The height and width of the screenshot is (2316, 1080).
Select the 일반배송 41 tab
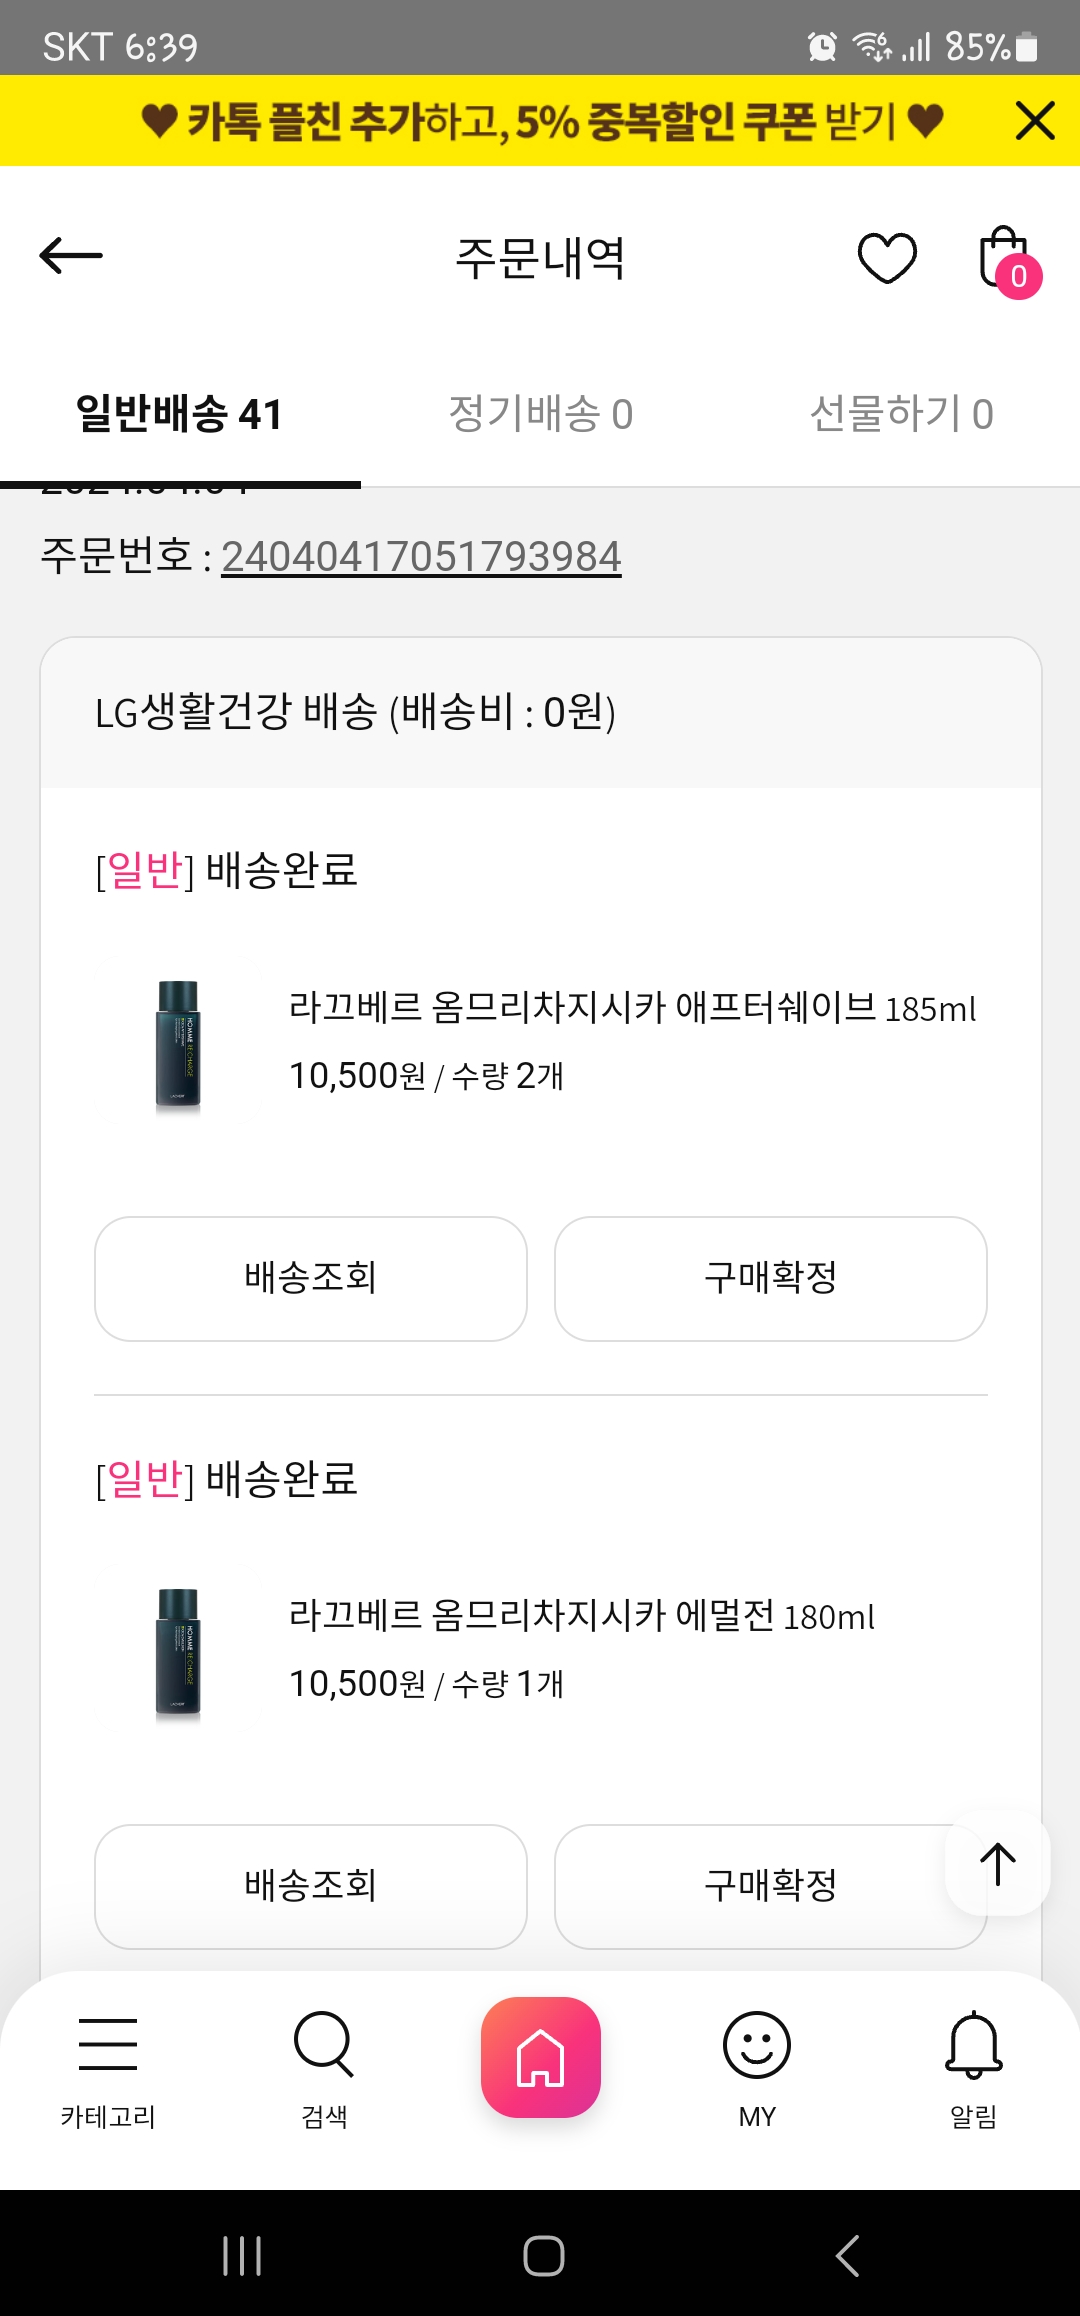coord(180,414)
